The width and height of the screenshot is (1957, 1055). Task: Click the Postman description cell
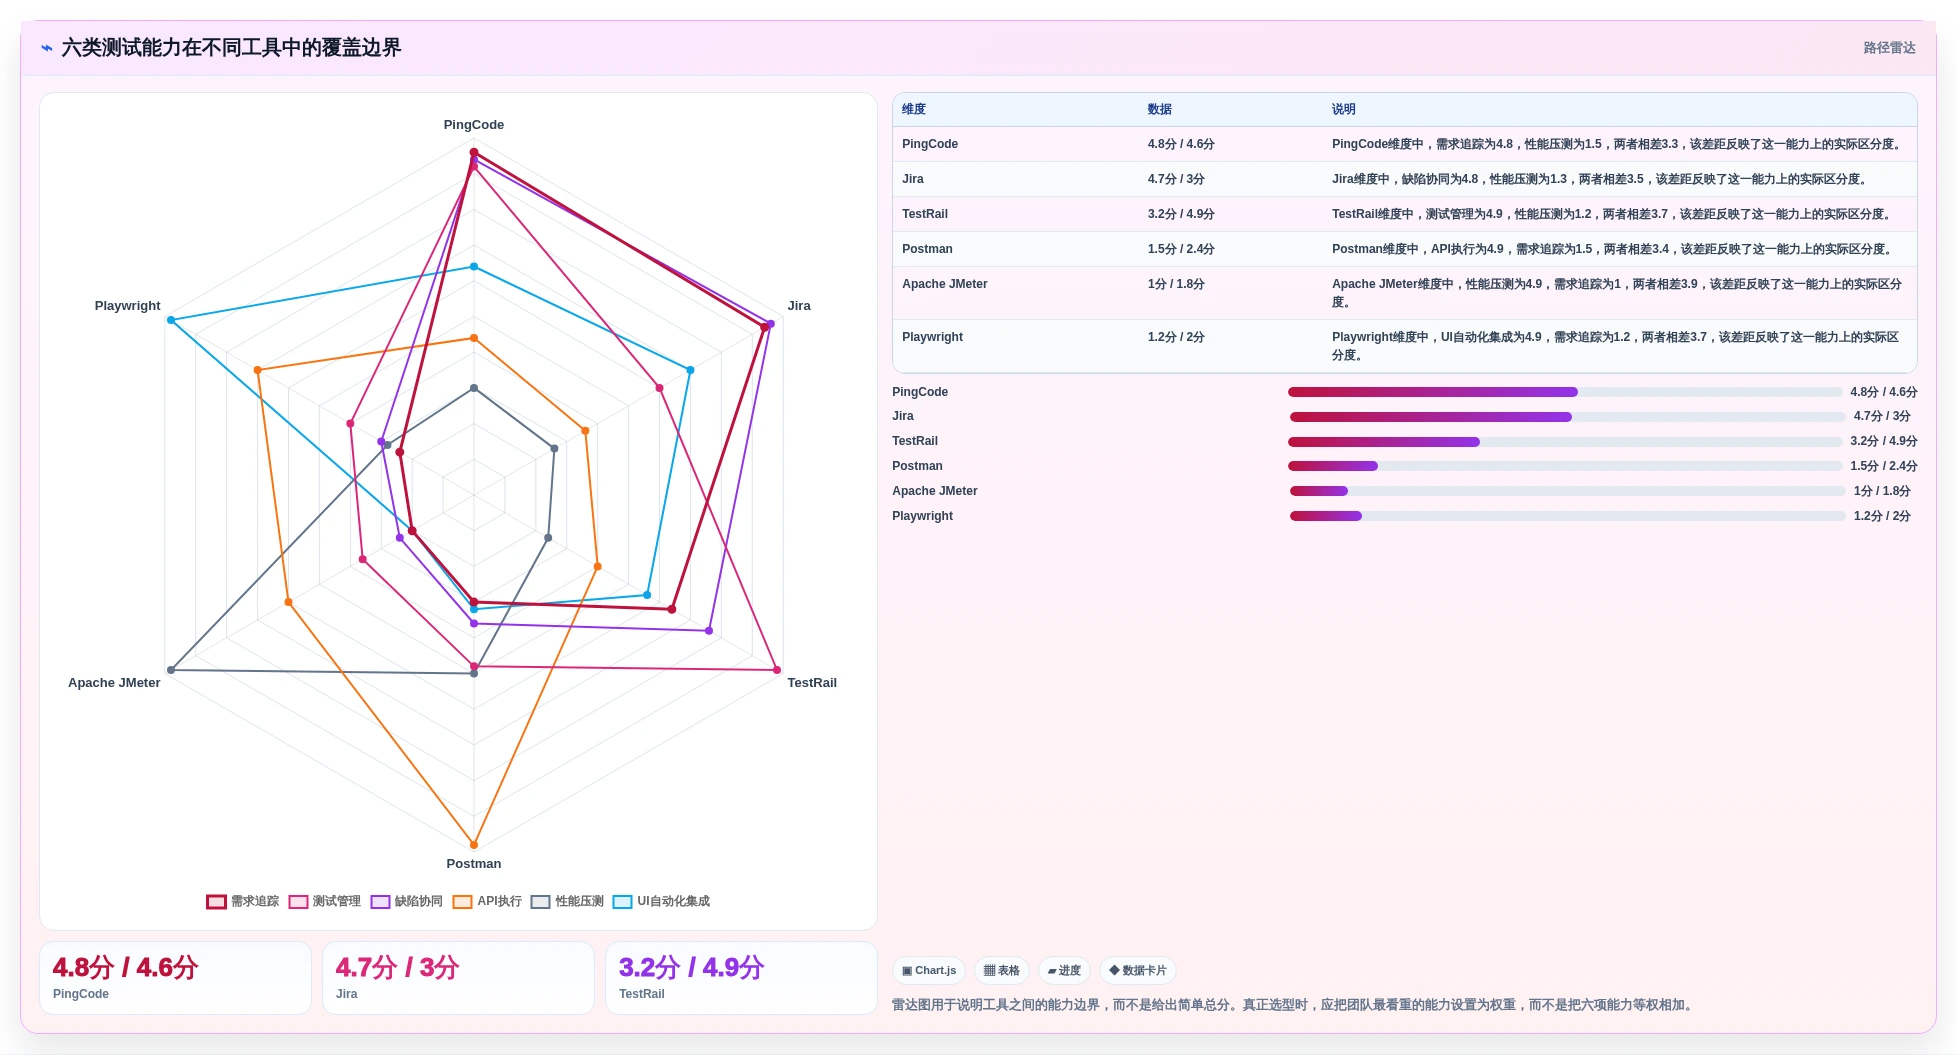pos(1612,249)
